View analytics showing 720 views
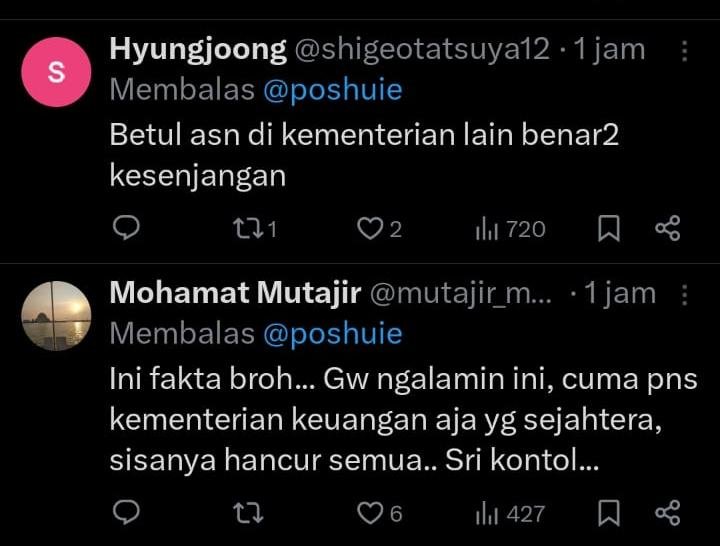This screenshot has width=720, height=546. (510, 229)
